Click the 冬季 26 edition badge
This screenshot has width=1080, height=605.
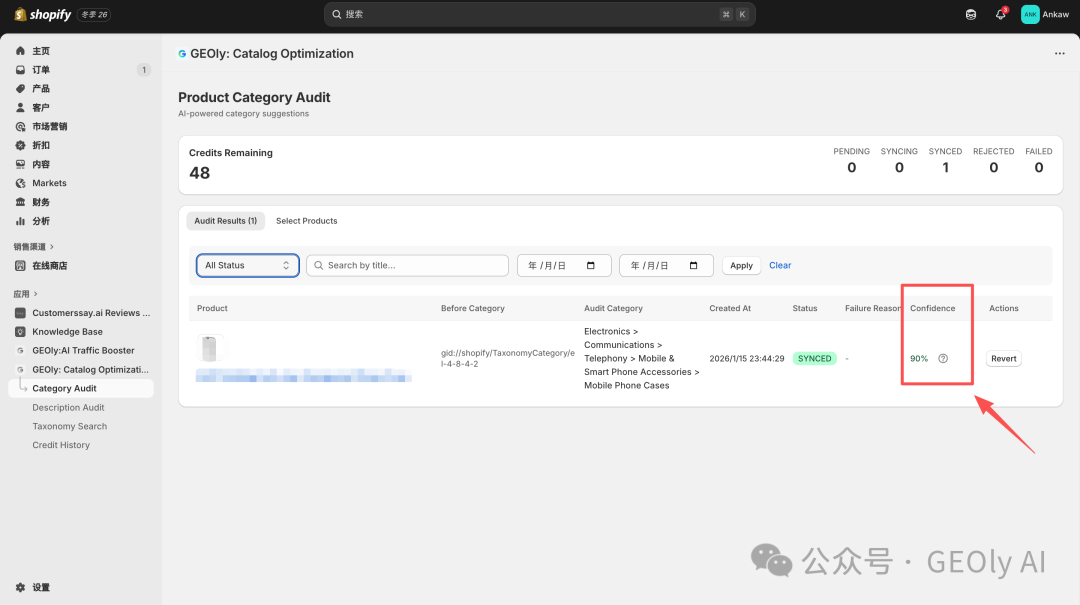click(x=94, y=14)
